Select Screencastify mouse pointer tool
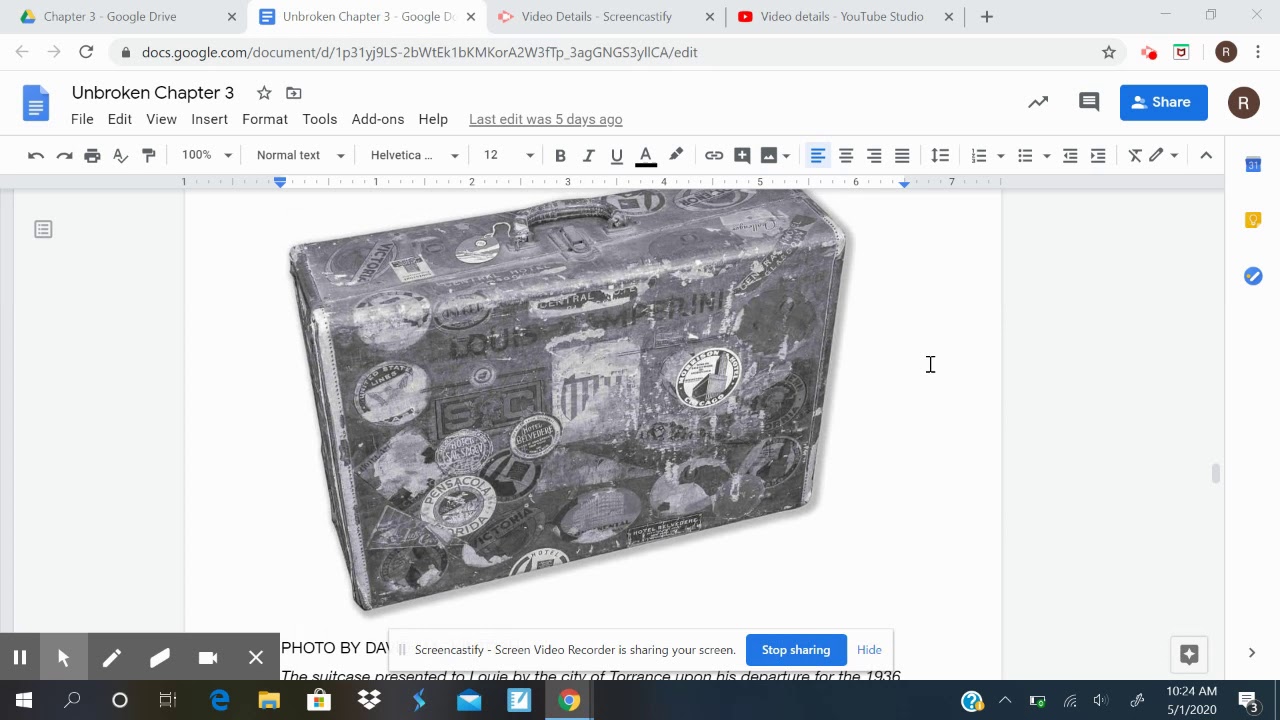Viewport: 1280px width, 720px height. (x=63, y=657)
